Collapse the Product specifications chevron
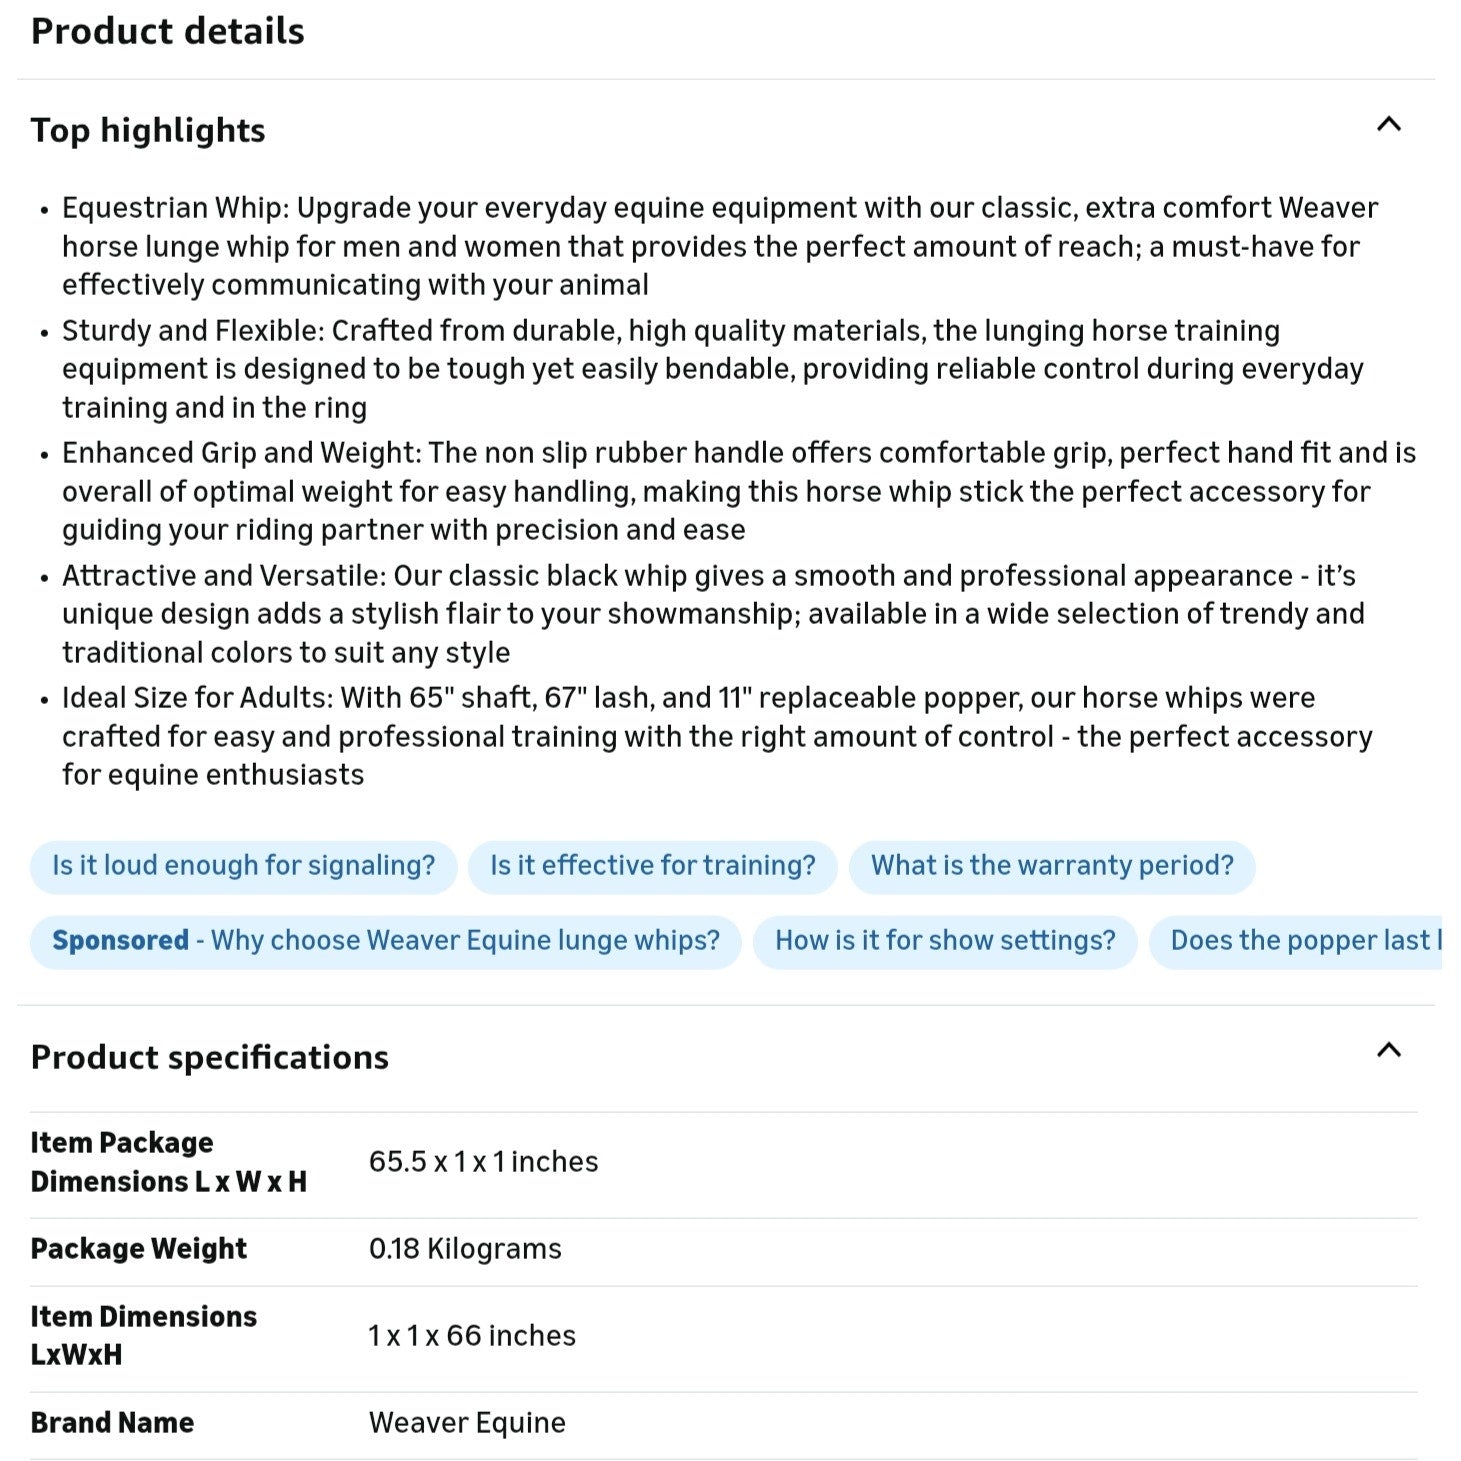This screenshot has width=1461, height=1461. click(1388, 1050)
